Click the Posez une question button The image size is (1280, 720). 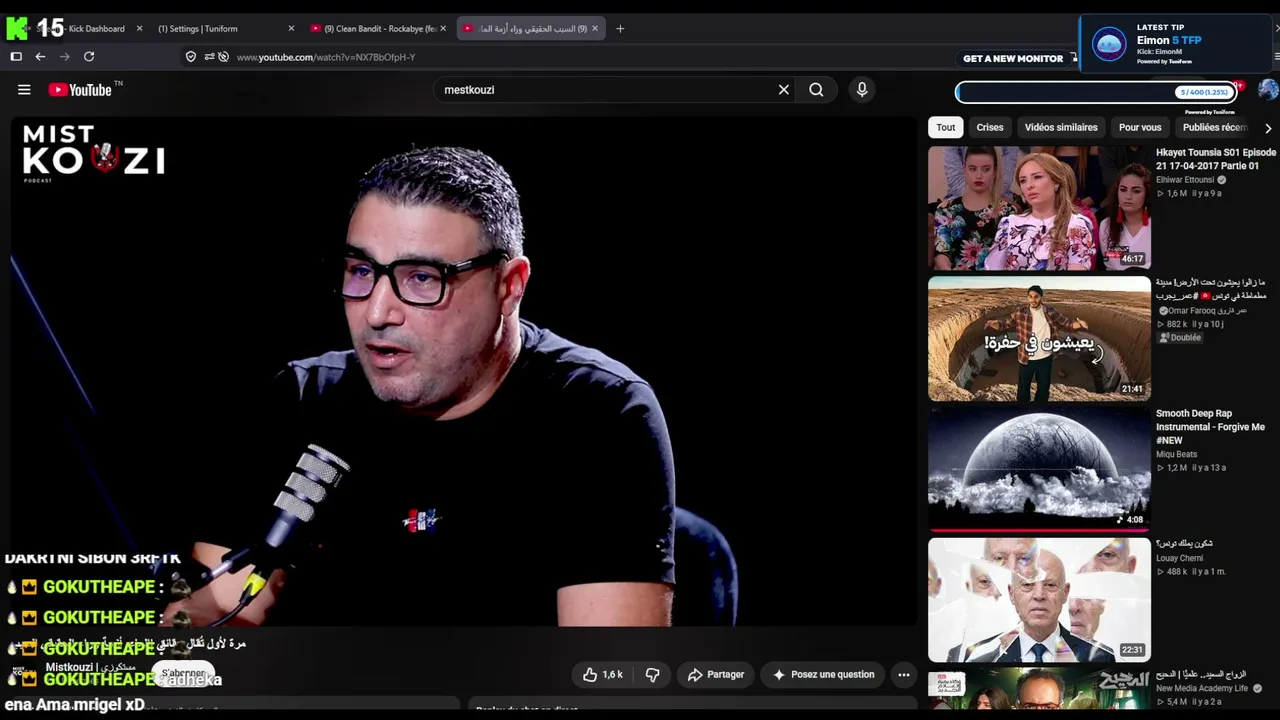tap(824, 675)
